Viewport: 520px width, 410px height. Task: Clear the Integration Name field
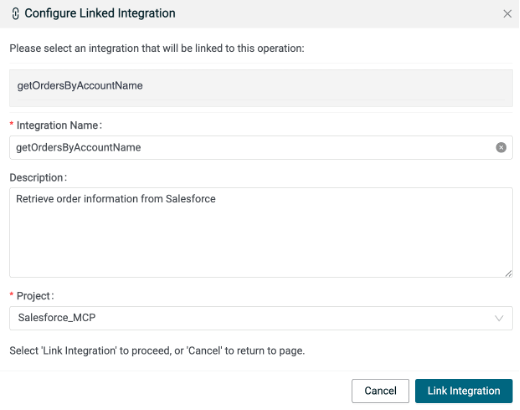tap(501, 147)
